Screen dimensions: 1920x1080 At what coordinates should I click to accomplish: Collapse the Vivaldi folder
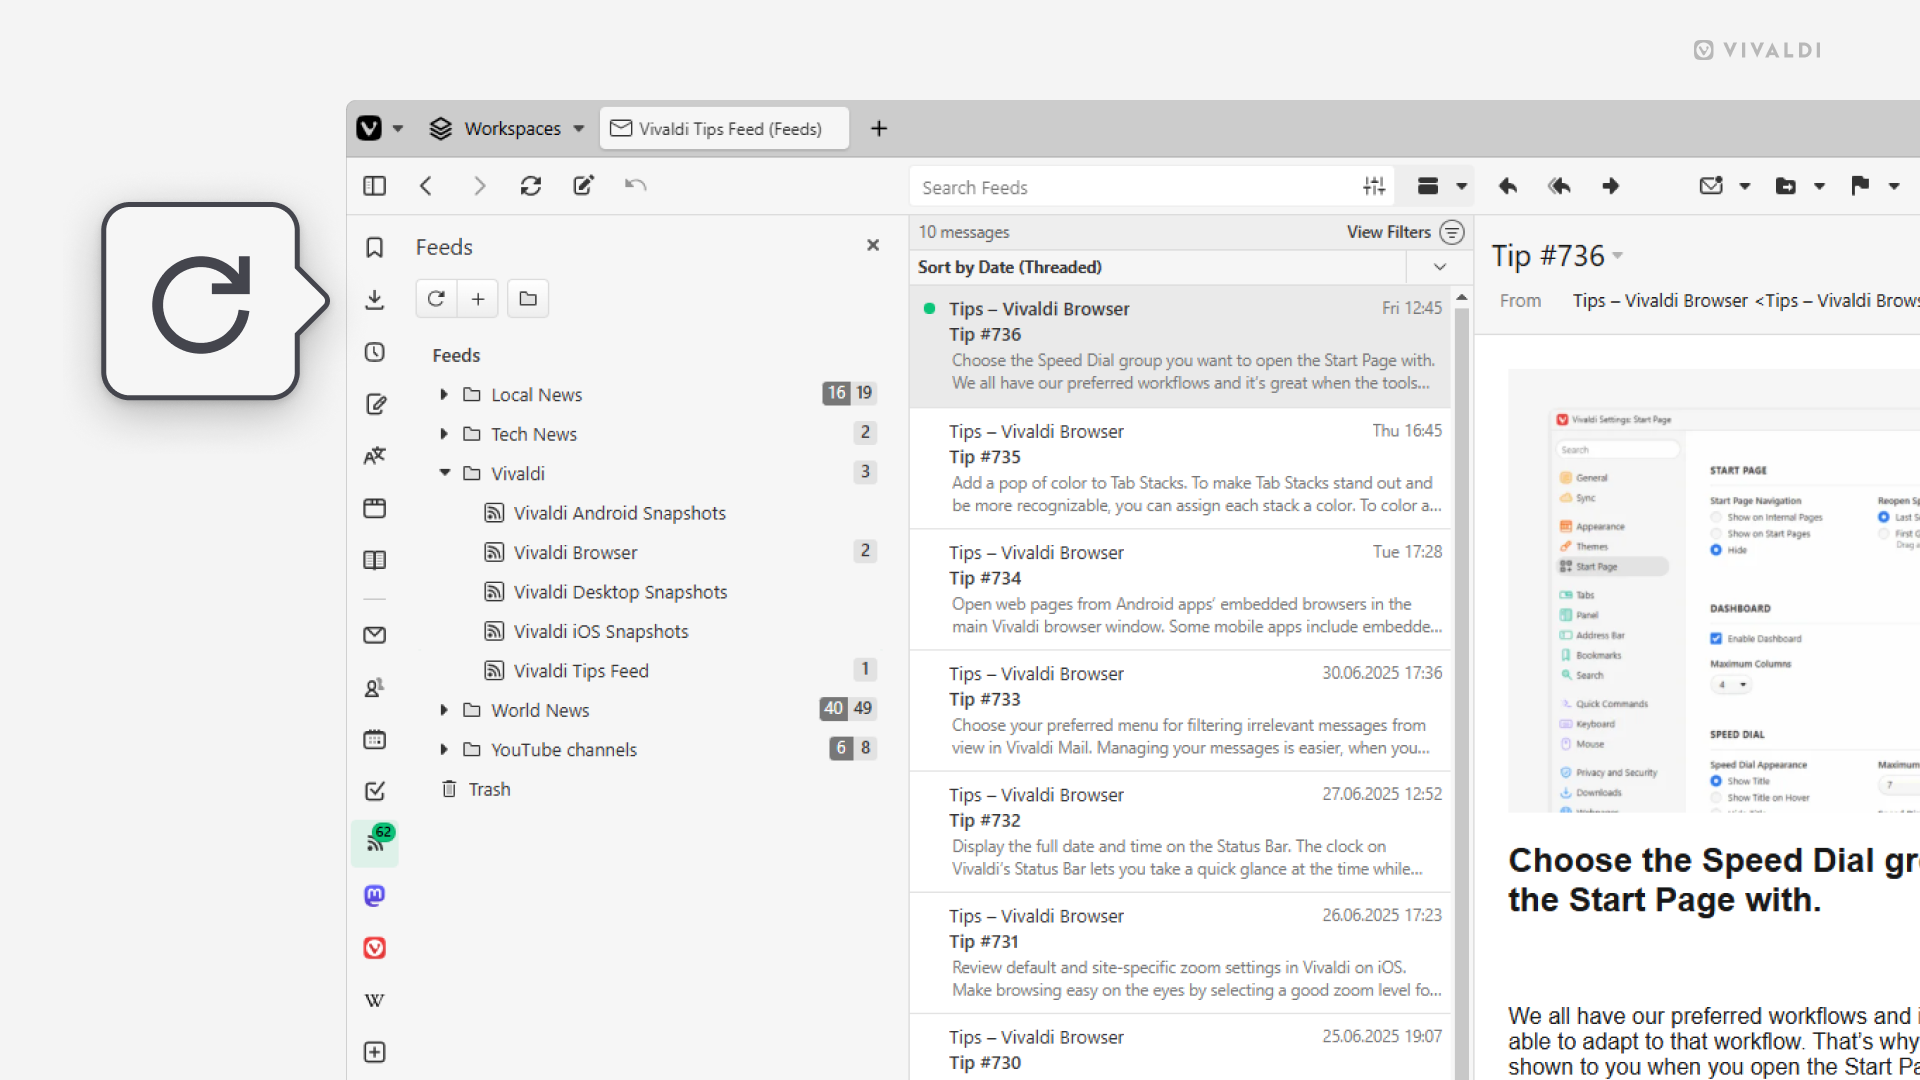pos(444,473)
